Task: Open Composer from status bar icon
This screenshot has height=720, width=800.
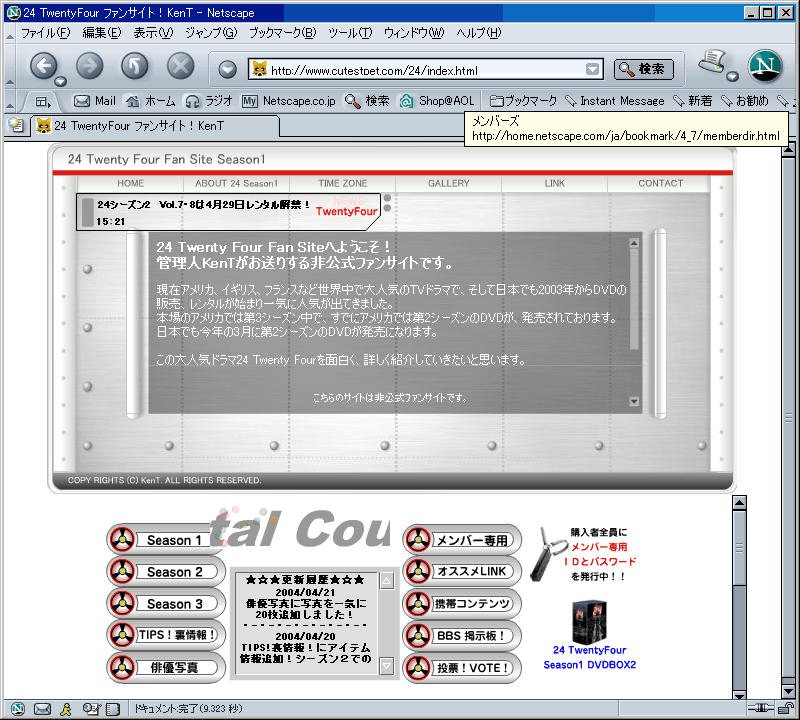Action: tap(91, 708)
